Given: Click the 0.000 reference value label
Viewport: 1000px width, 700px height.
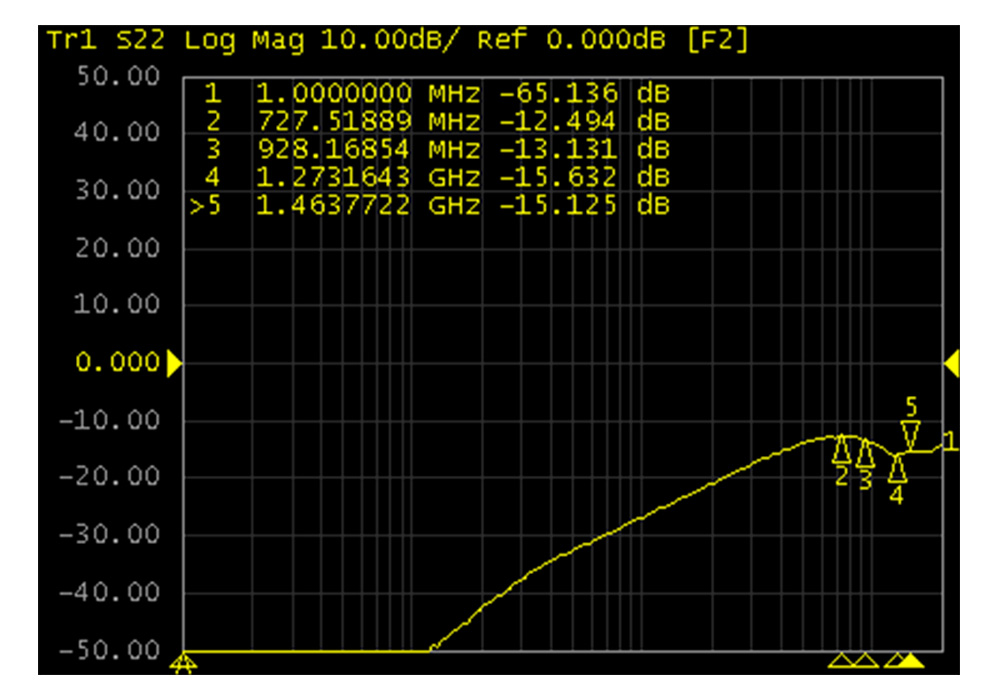Looking at the screenshot, I should pyautogui.click(x=118, y=364).
